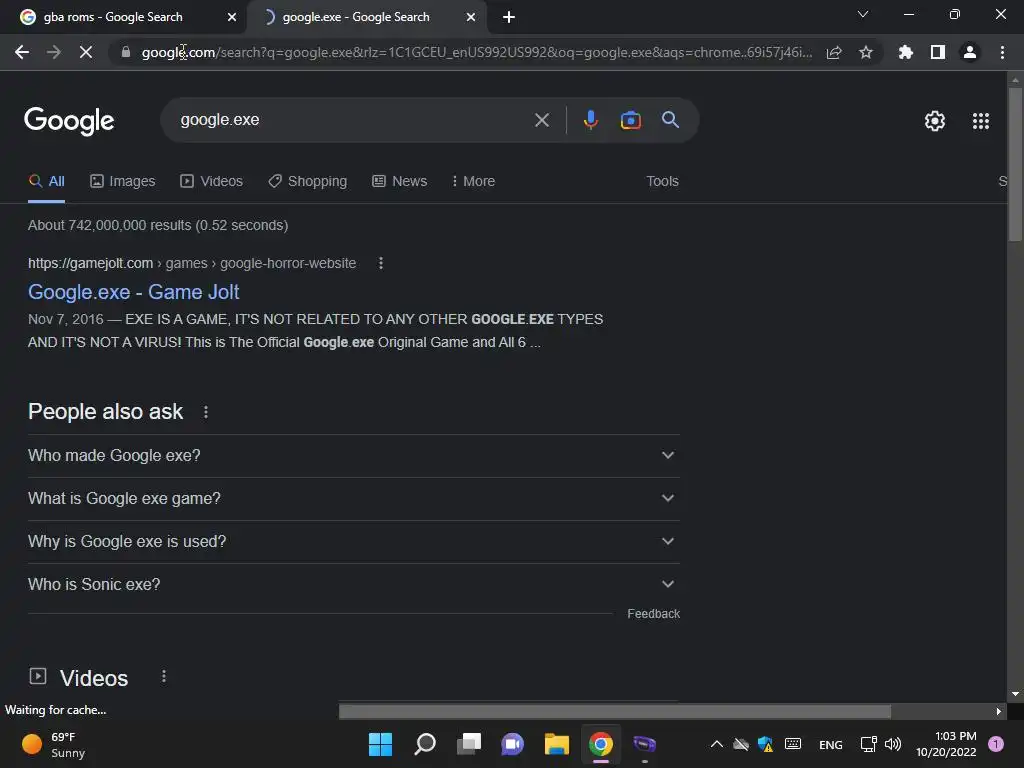Switch to Images results
1024x768 pixels.
coord(123,182)
